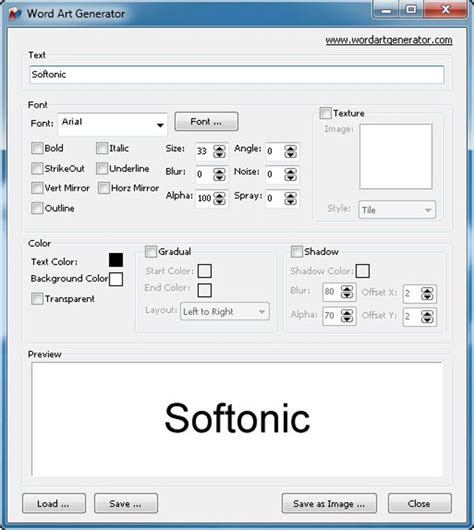Click the shadow Alpha stepper arrows
Screen dimensions: 474x530
(347, 316)
